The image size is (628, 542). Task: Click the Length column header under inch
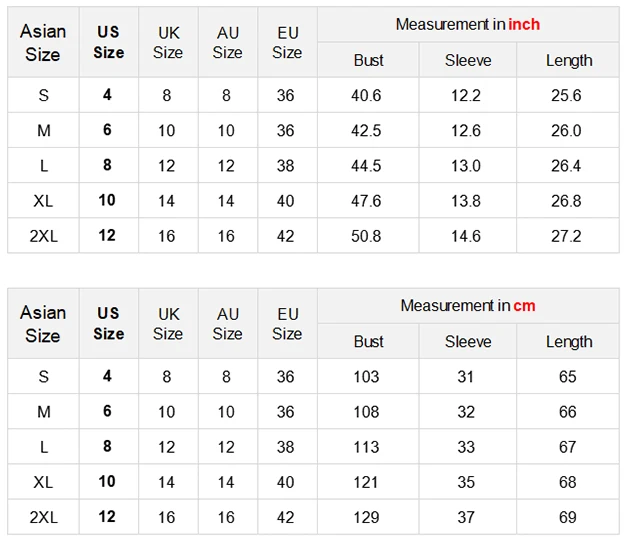click(568, 61)
